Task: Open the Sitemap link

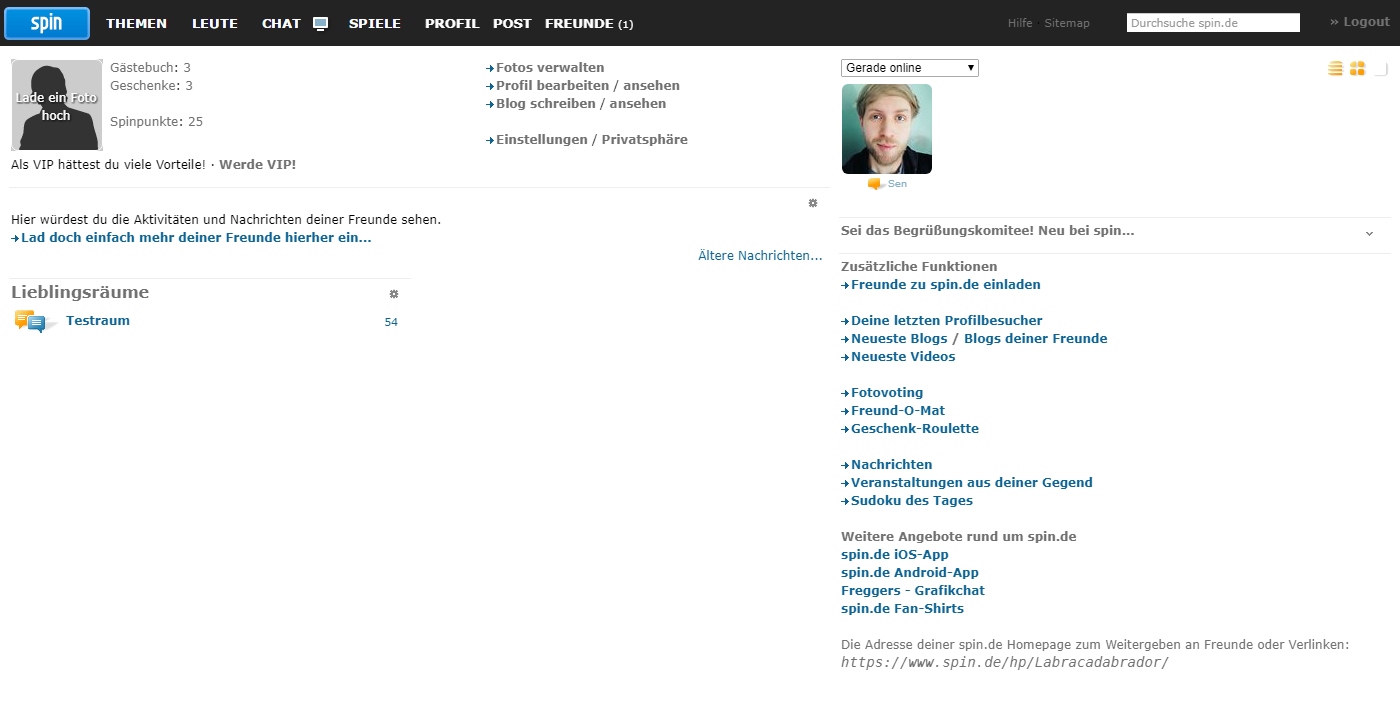Action: pyautogui.click(x=1067, y=23)
